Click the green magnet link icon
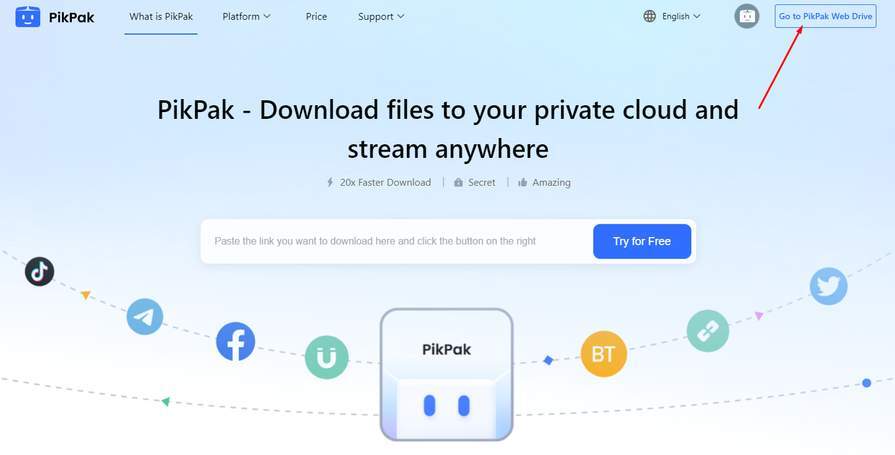This screenshot has height=455, width=895. pos(326,357)
